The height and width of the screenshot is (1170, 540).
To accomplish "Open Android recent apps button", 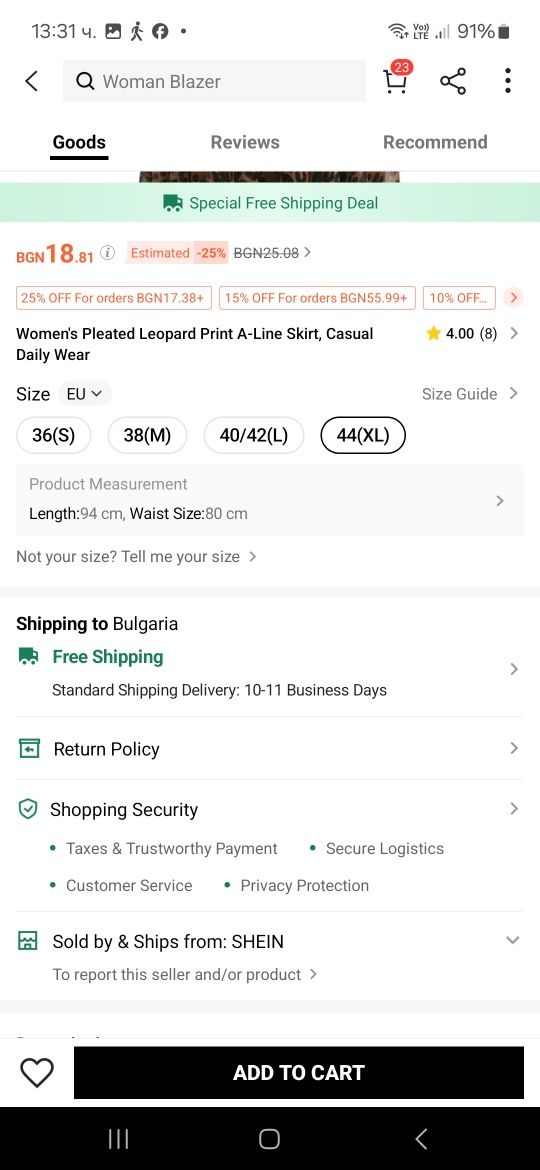I will [119, 1139].
